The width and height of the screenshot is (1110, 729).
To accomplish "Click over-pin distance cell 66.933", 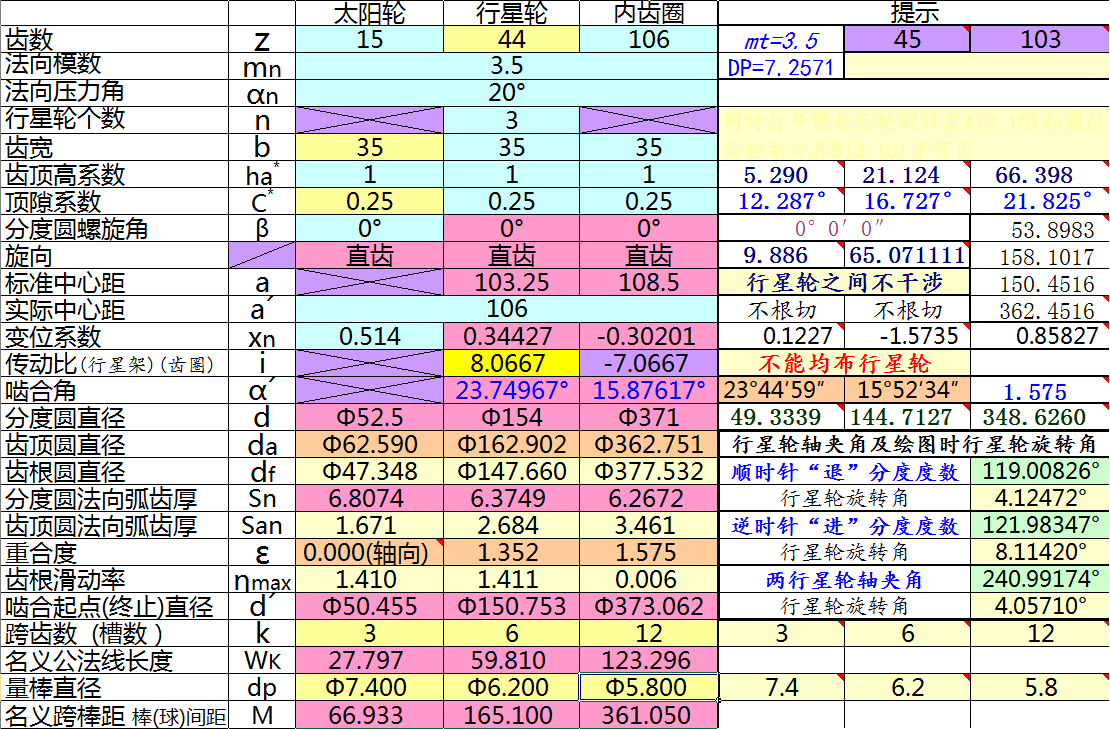I will tap(370, 714).
